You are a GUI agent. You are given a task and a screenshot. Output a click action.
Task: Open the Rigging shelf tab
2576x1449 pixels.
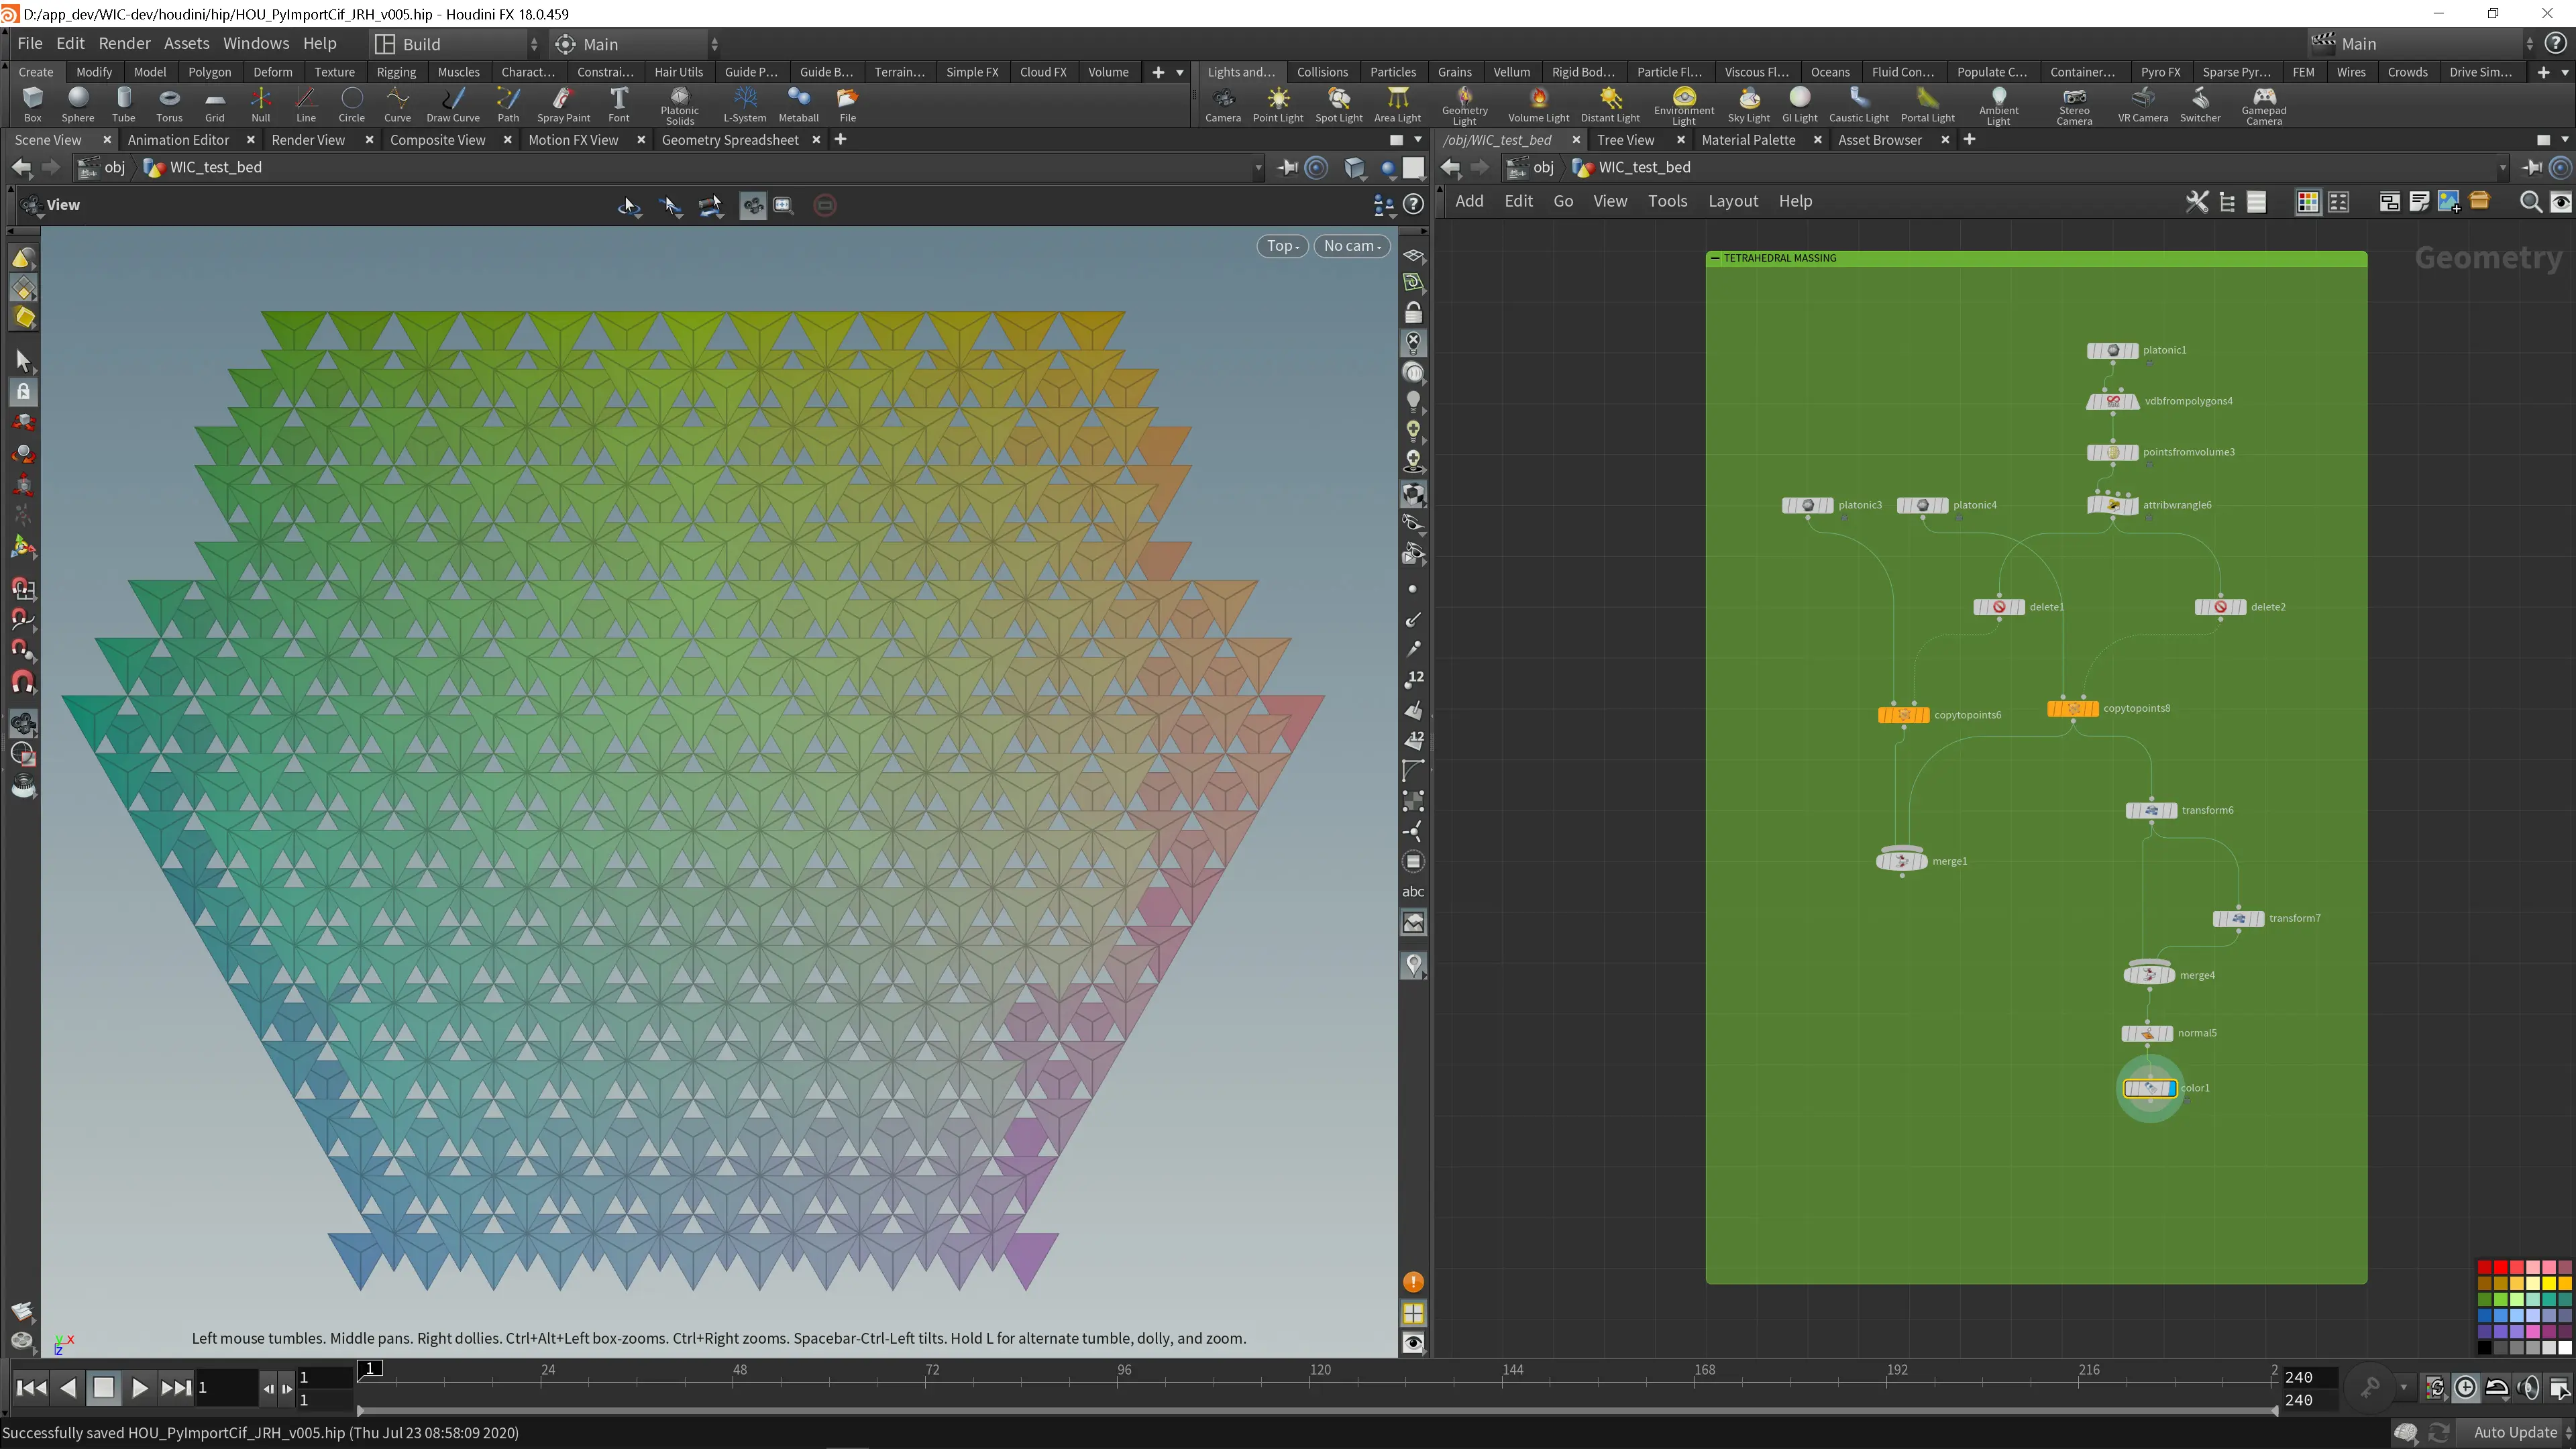[396, 72]
